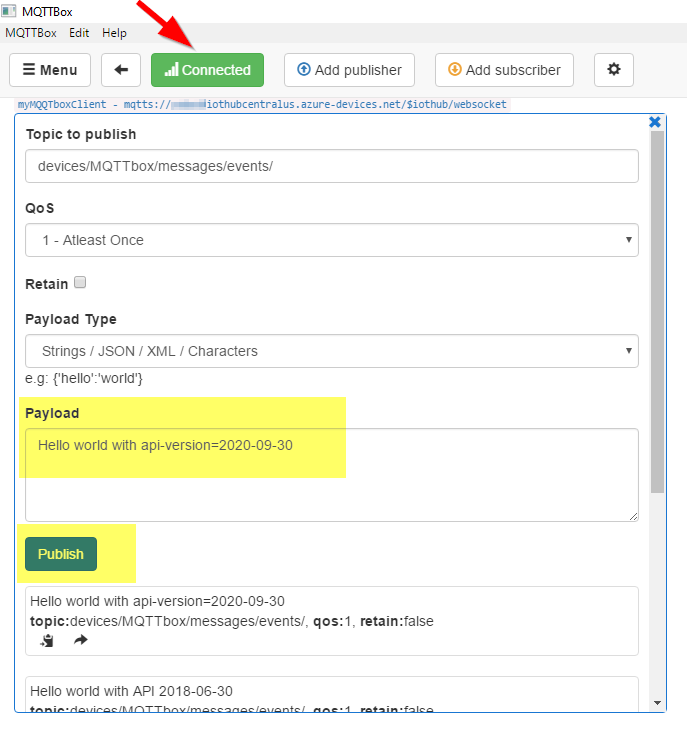Click the Publish button

coord(61,554)
